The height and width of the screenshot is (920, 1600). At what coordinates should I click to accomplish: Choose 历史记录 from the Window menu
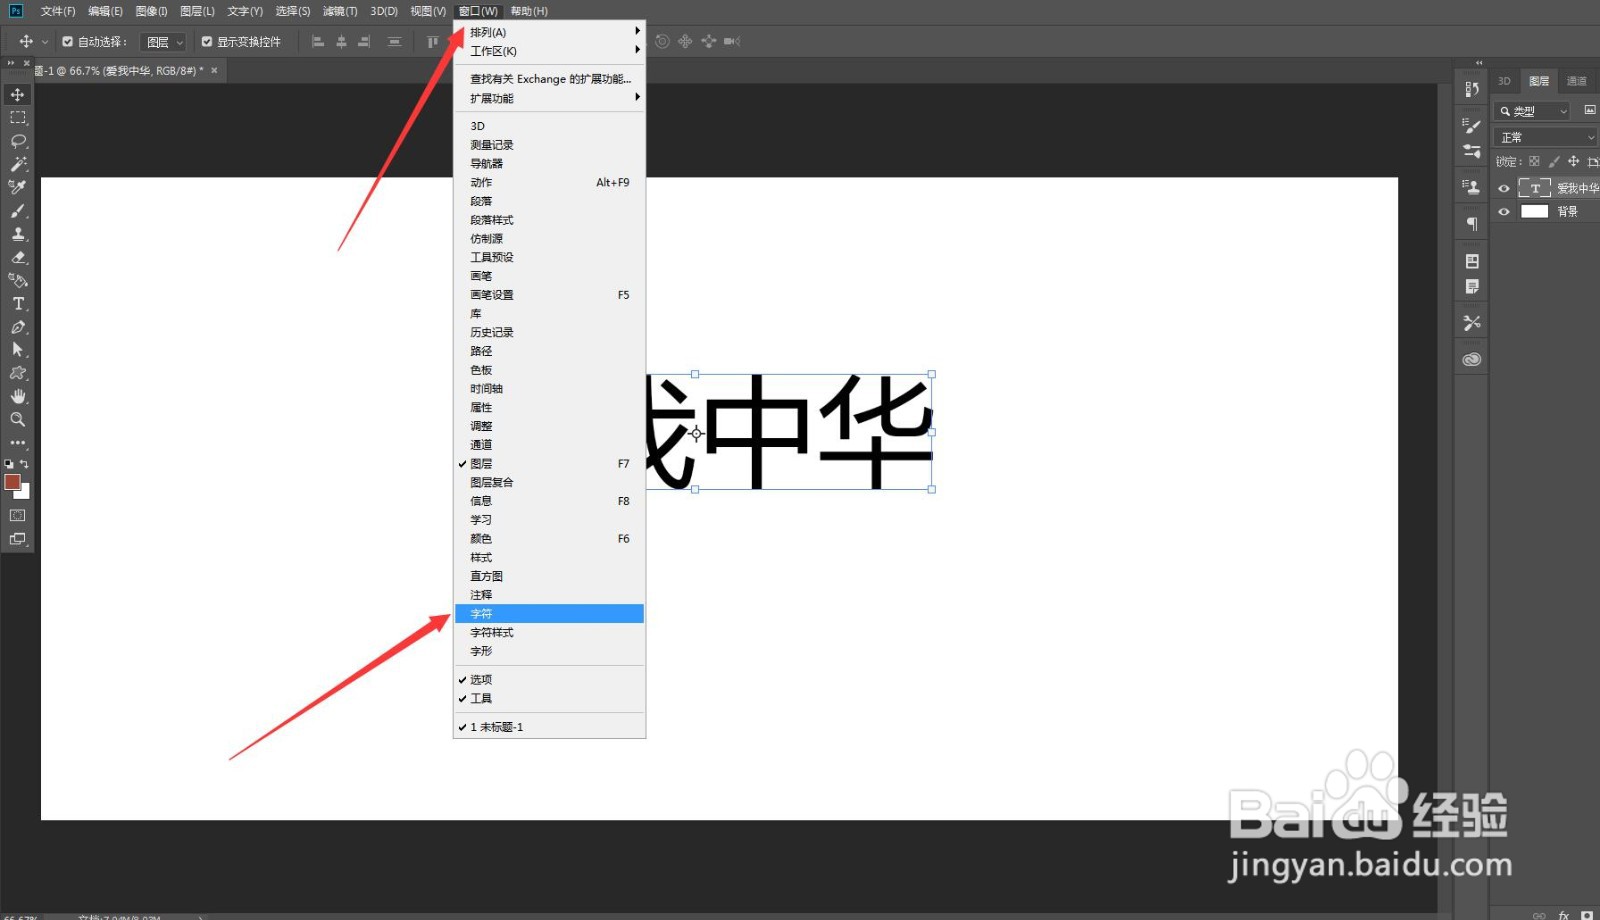(x=549, y=332)
